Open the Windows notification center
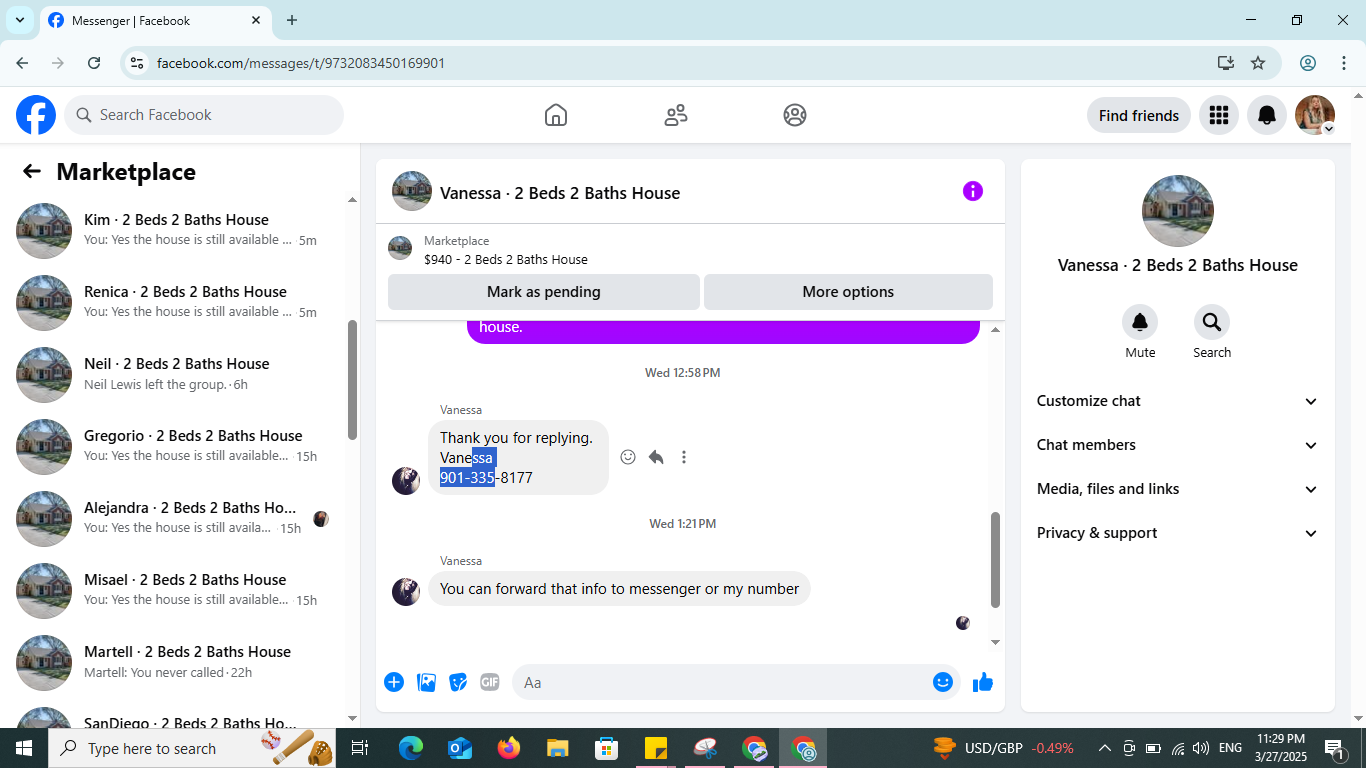 pyautogui.click(x=1335, y=748)
